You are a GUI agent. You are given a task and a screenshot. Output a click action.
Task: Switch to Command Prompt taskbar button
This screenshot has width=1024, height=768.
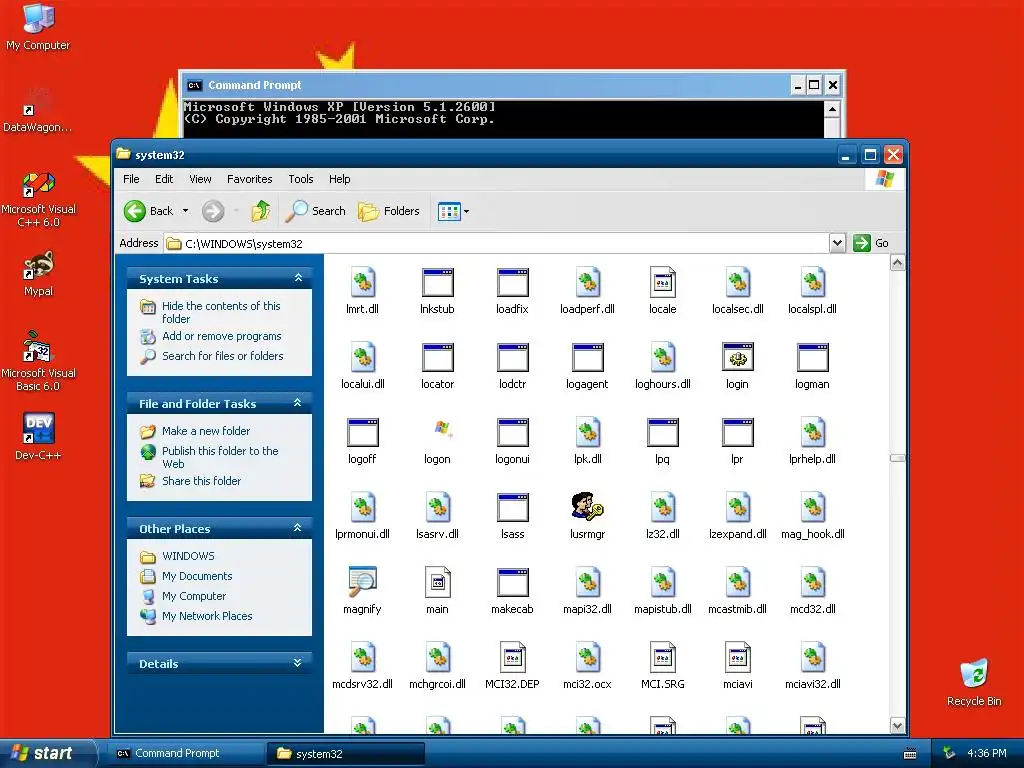187,753
